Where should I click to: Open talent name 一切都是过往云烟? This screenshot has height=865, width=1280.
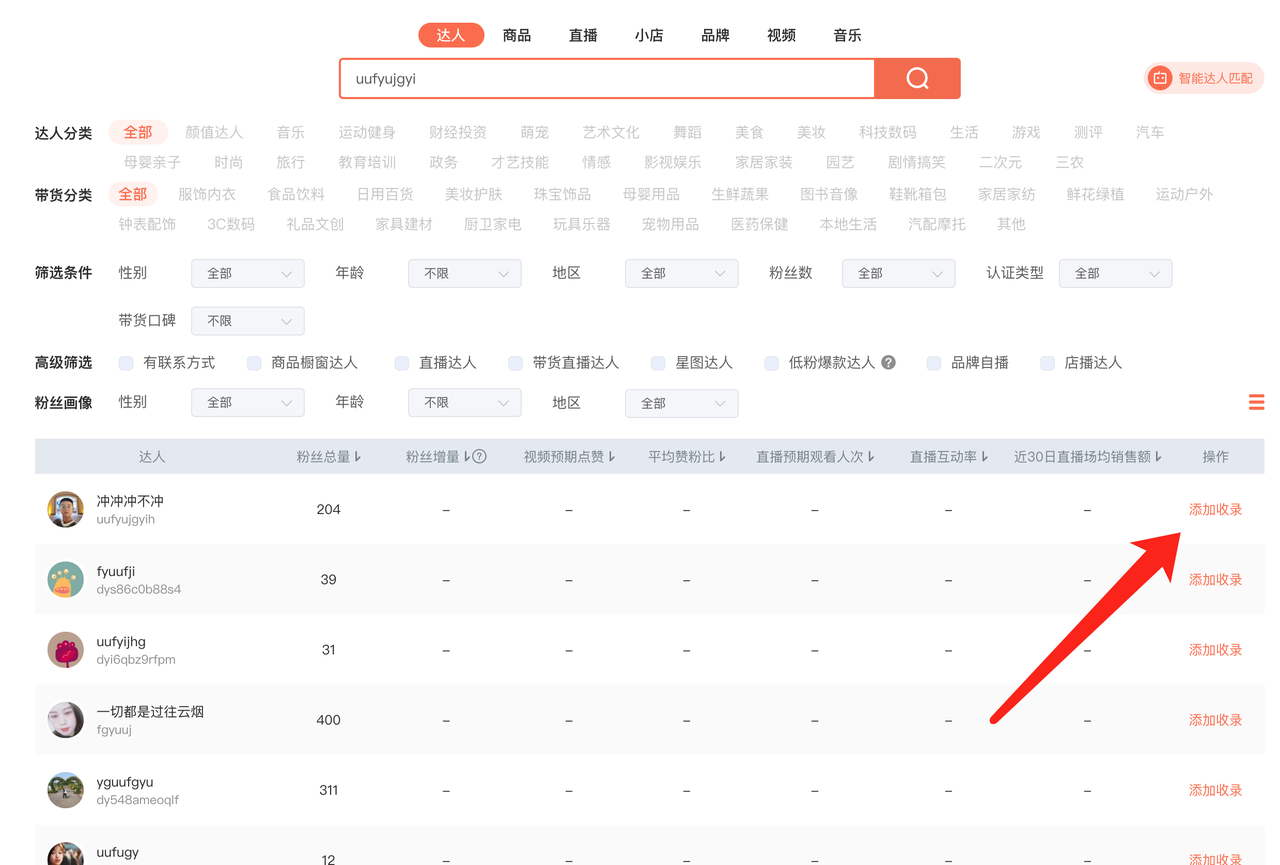pyautogui.click(x=150, y=712)
